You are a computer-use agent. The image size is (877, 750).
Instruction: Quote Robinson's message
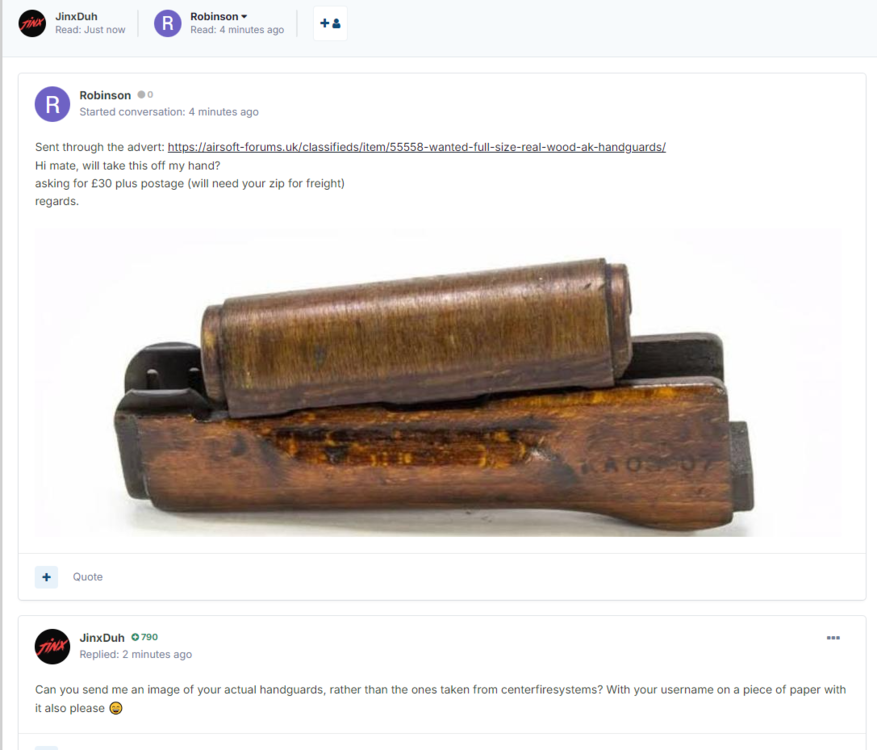pos(88,577)
